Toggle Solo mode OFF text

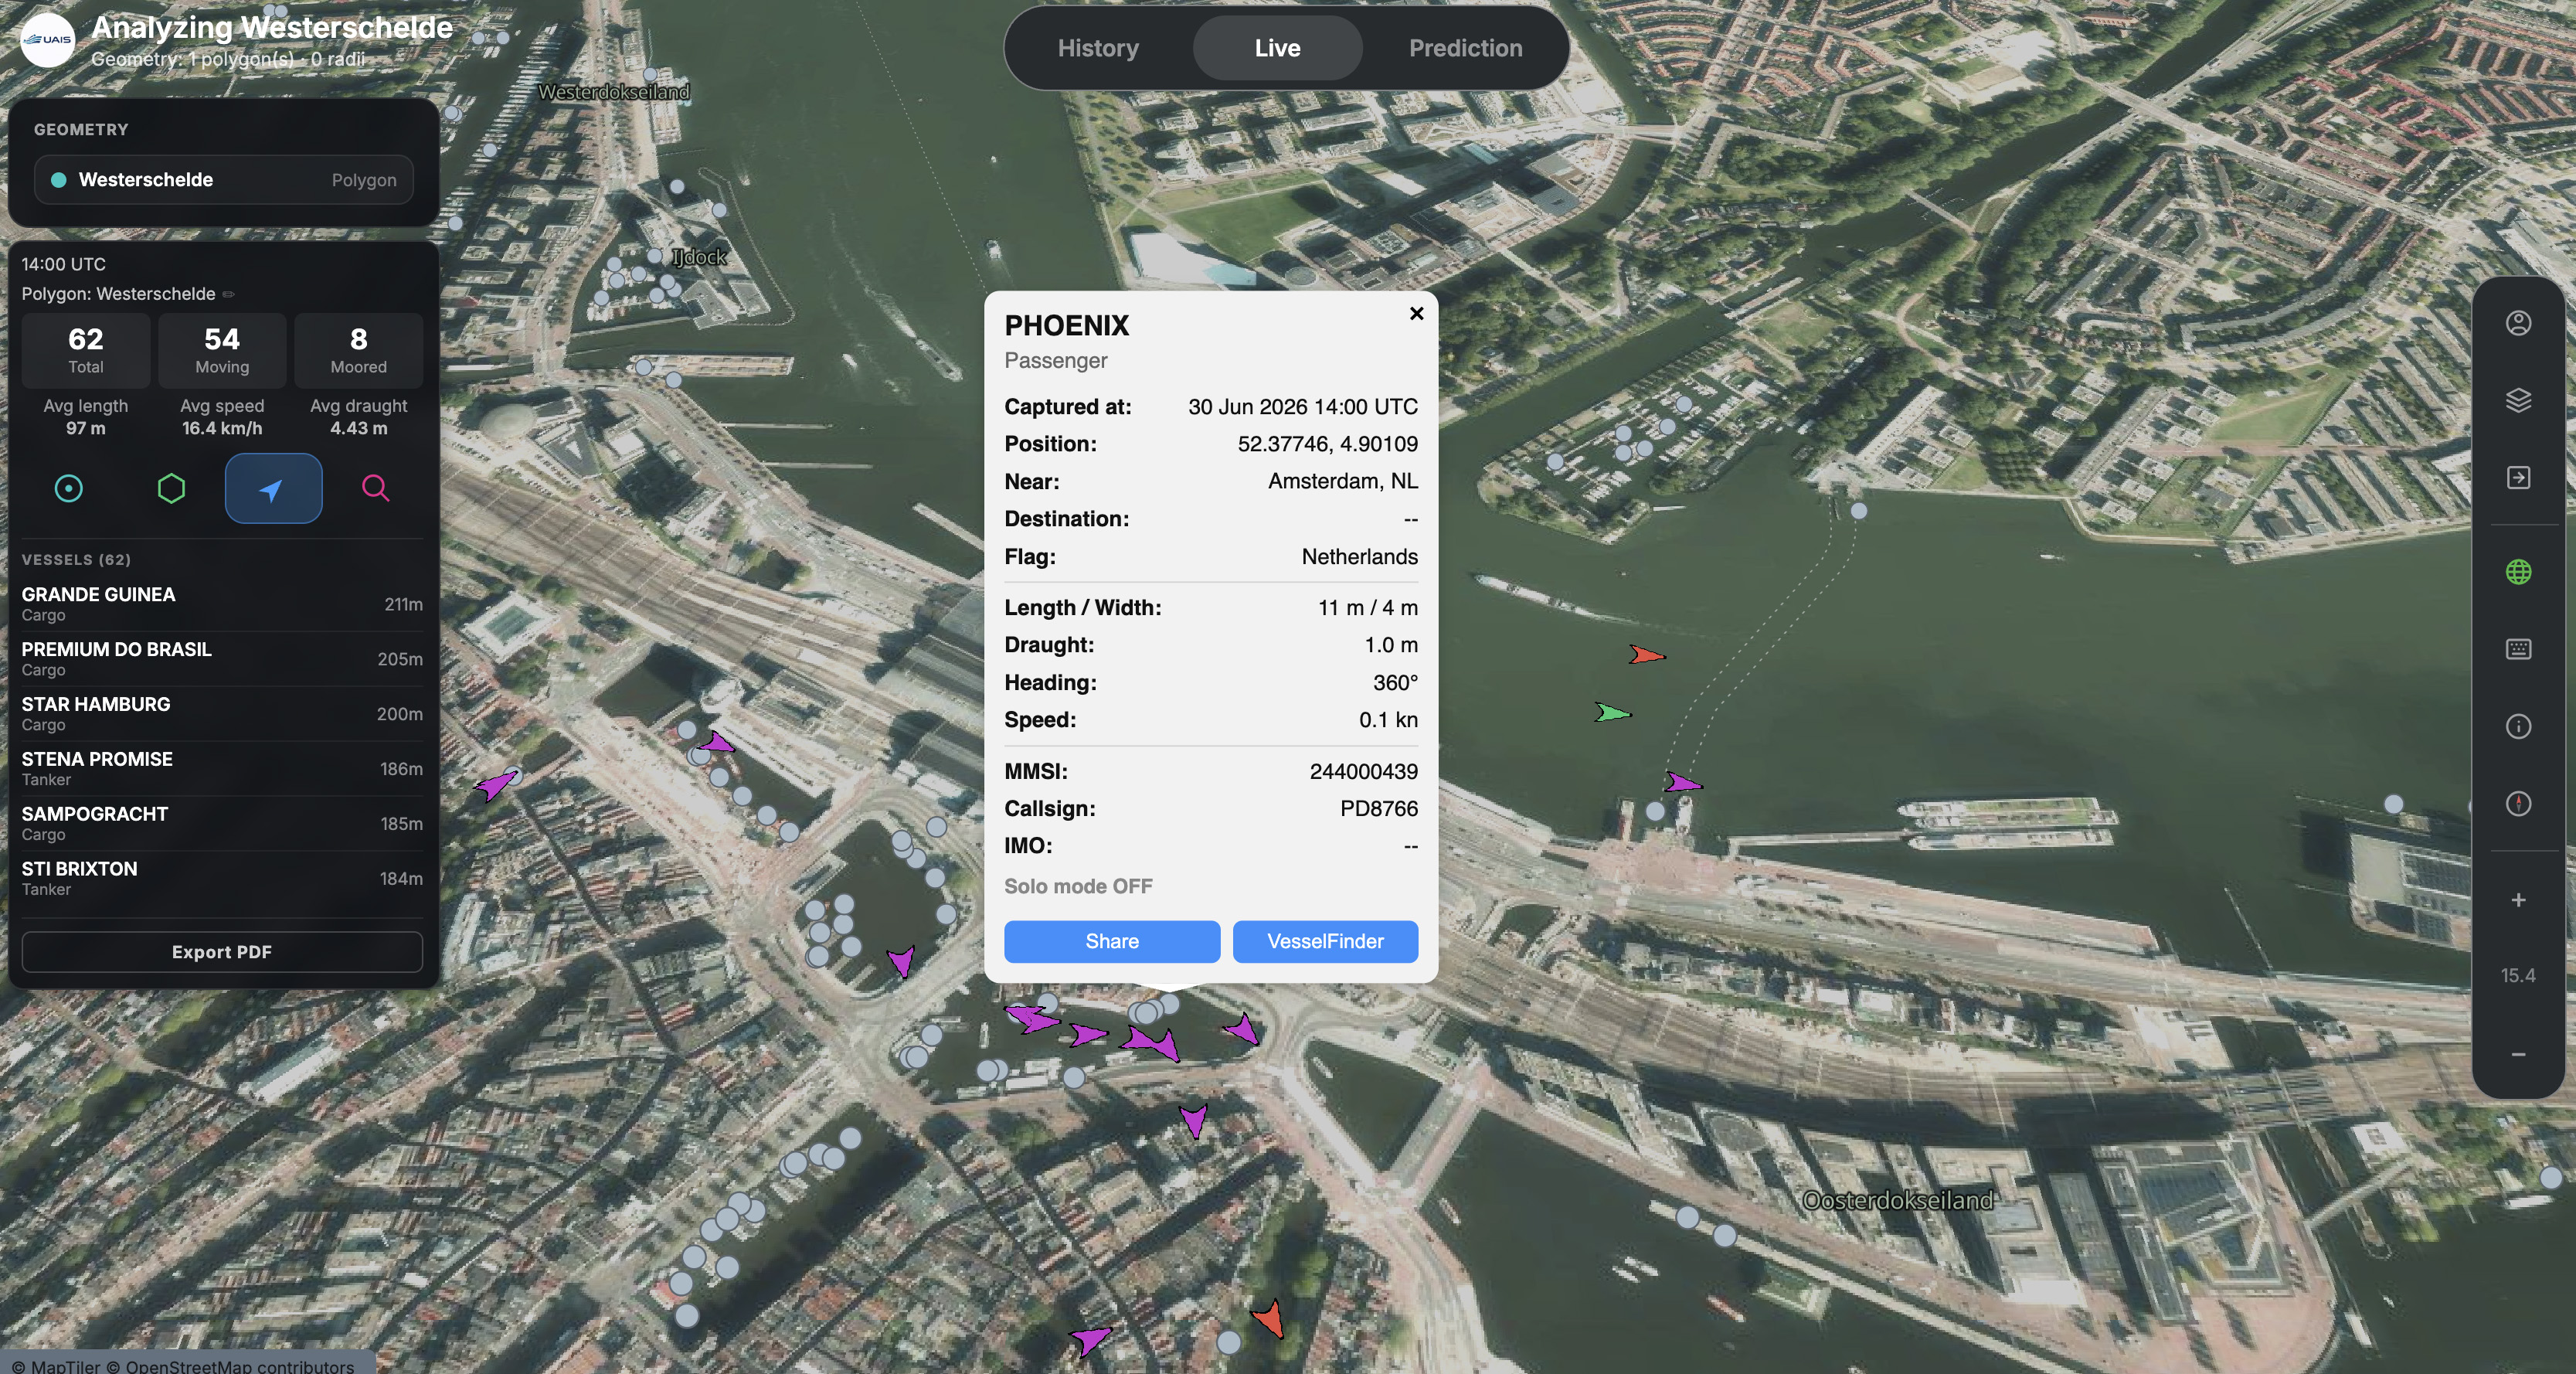point(1078,886)
